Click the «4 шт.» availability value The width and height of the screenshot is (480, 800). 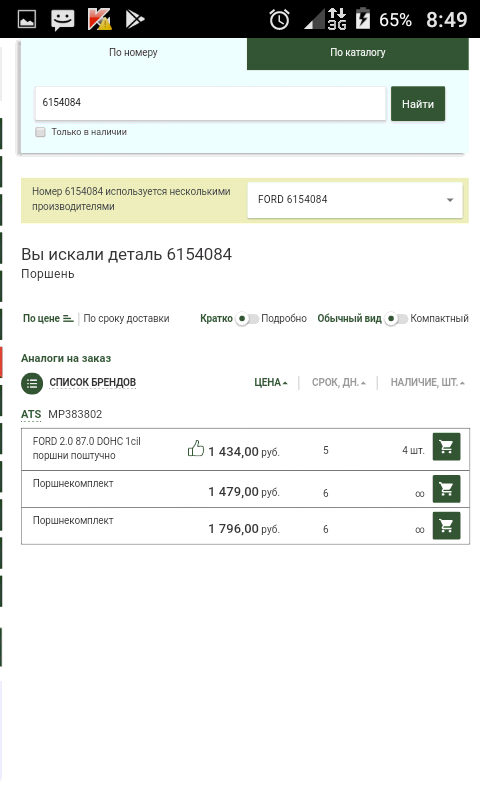coord(413,451)
